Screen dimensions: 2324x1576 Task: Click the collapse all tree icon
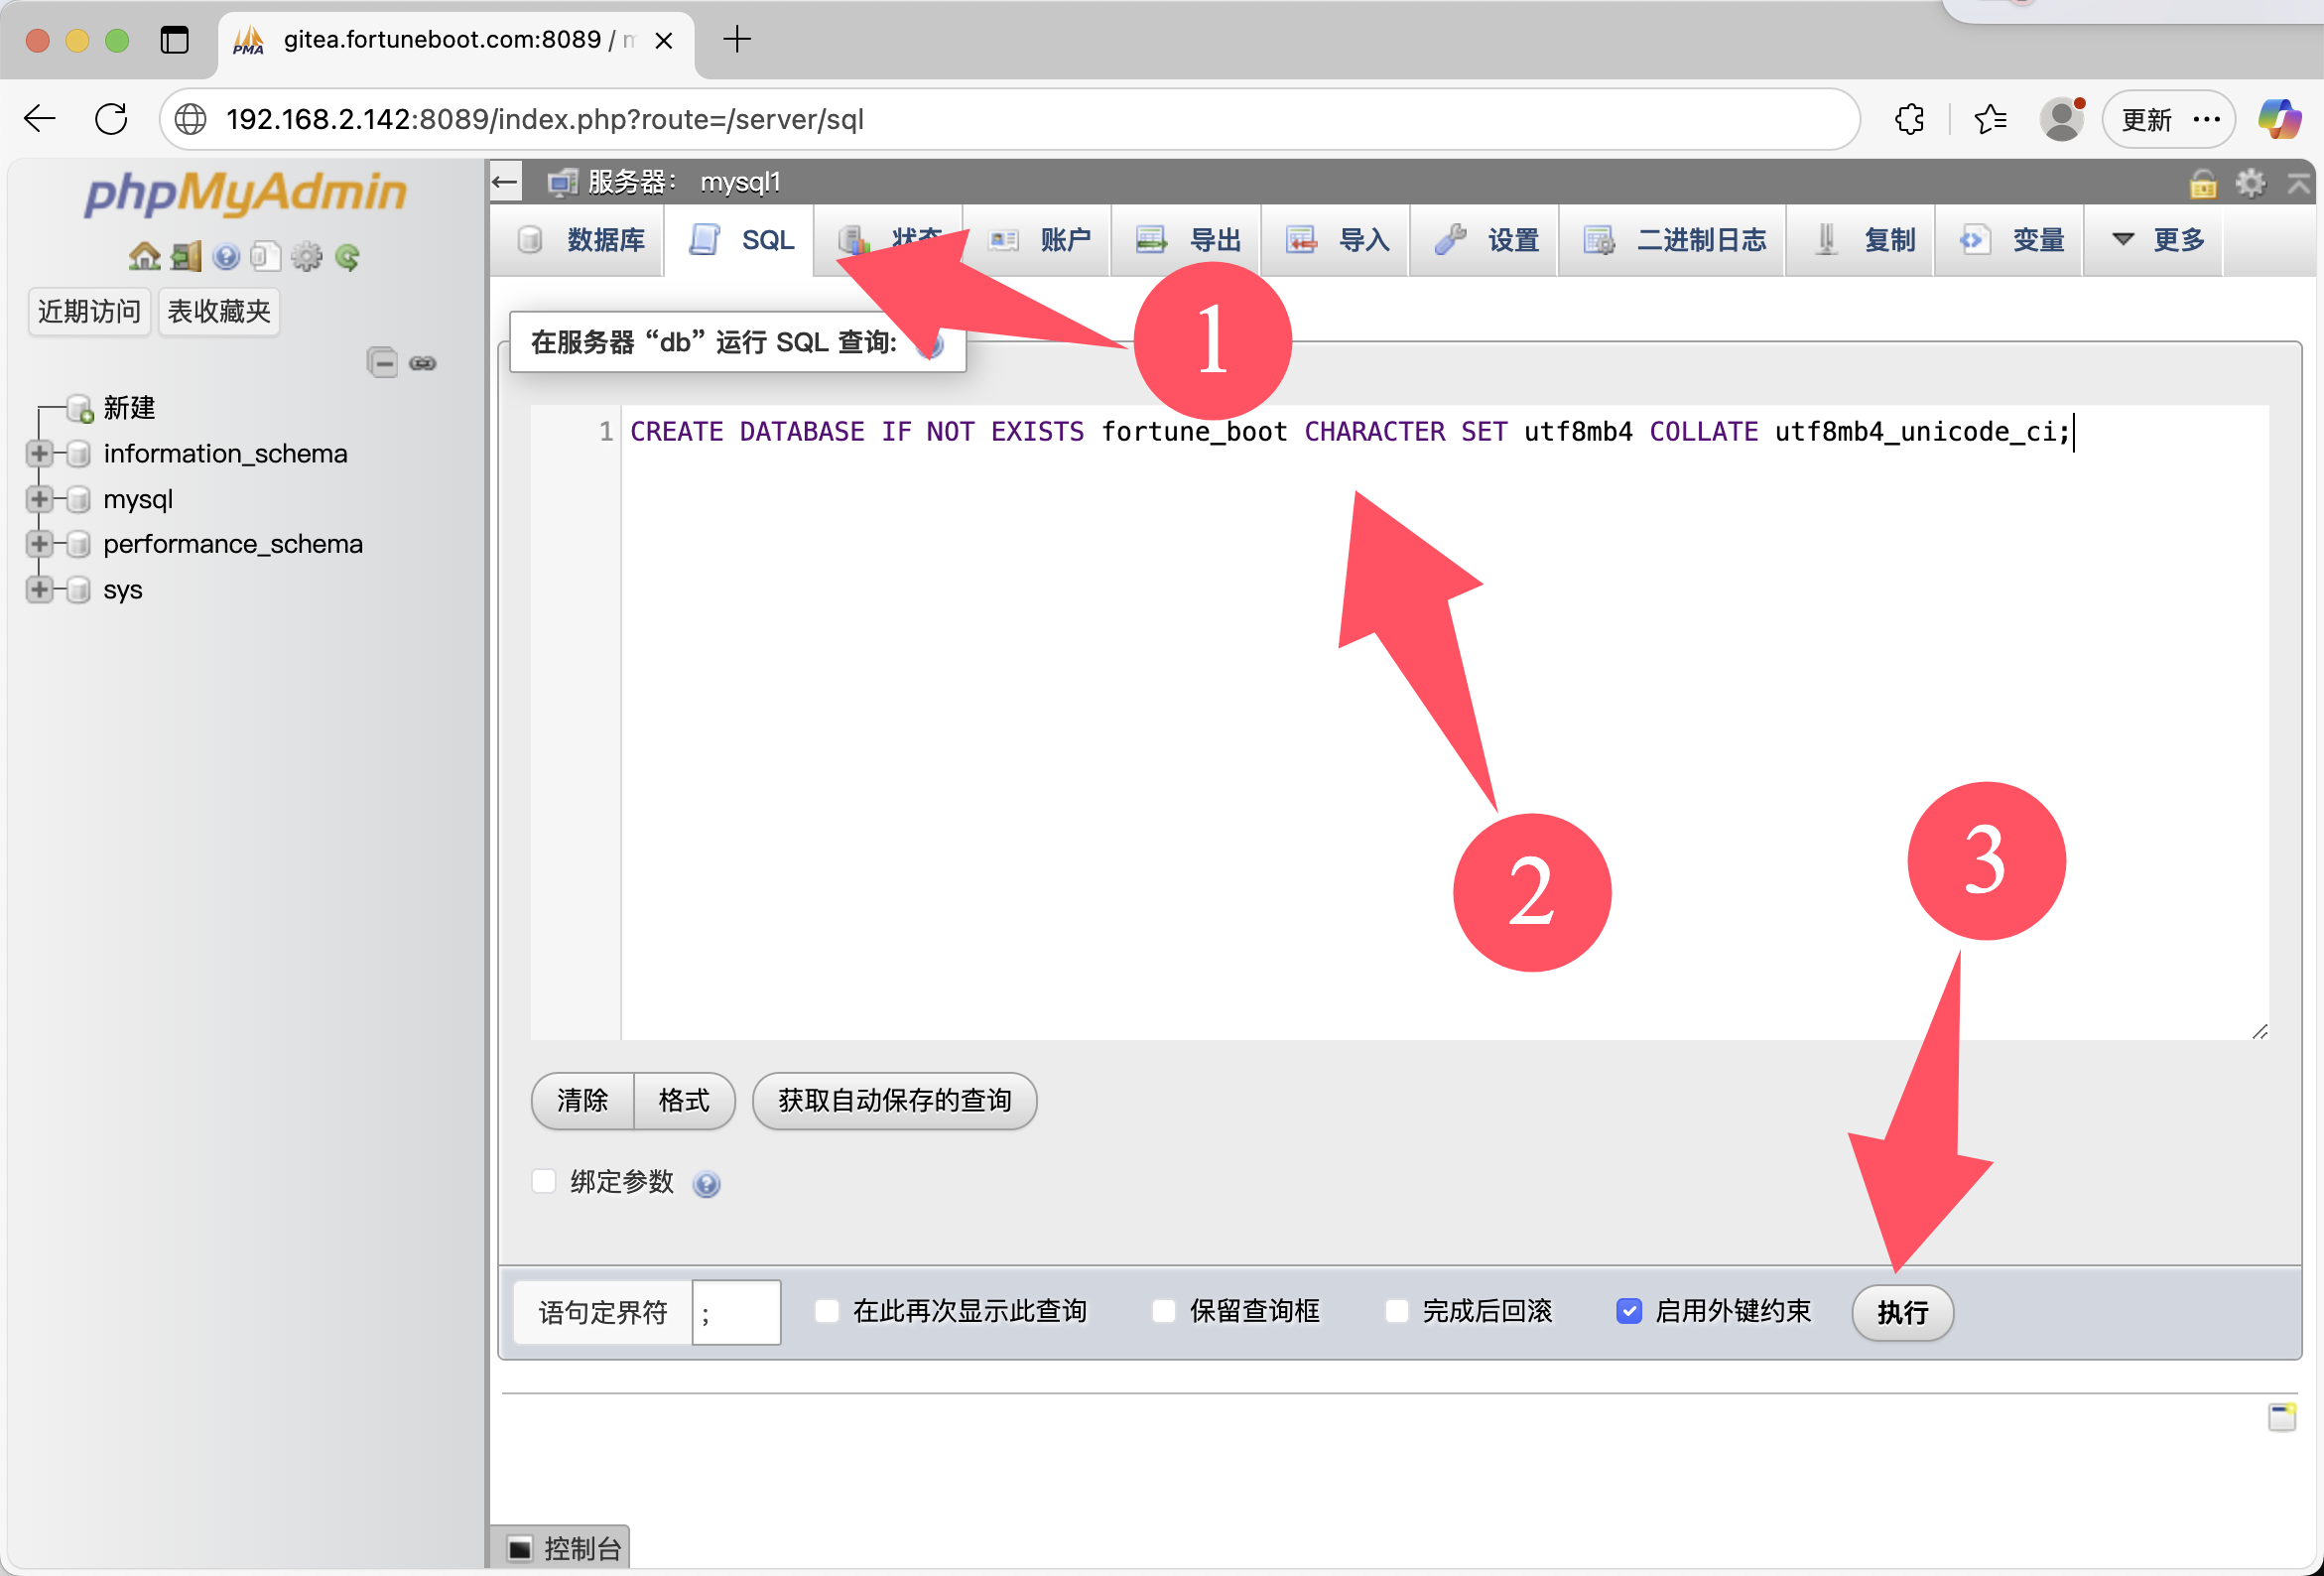[x=382, y=362]
